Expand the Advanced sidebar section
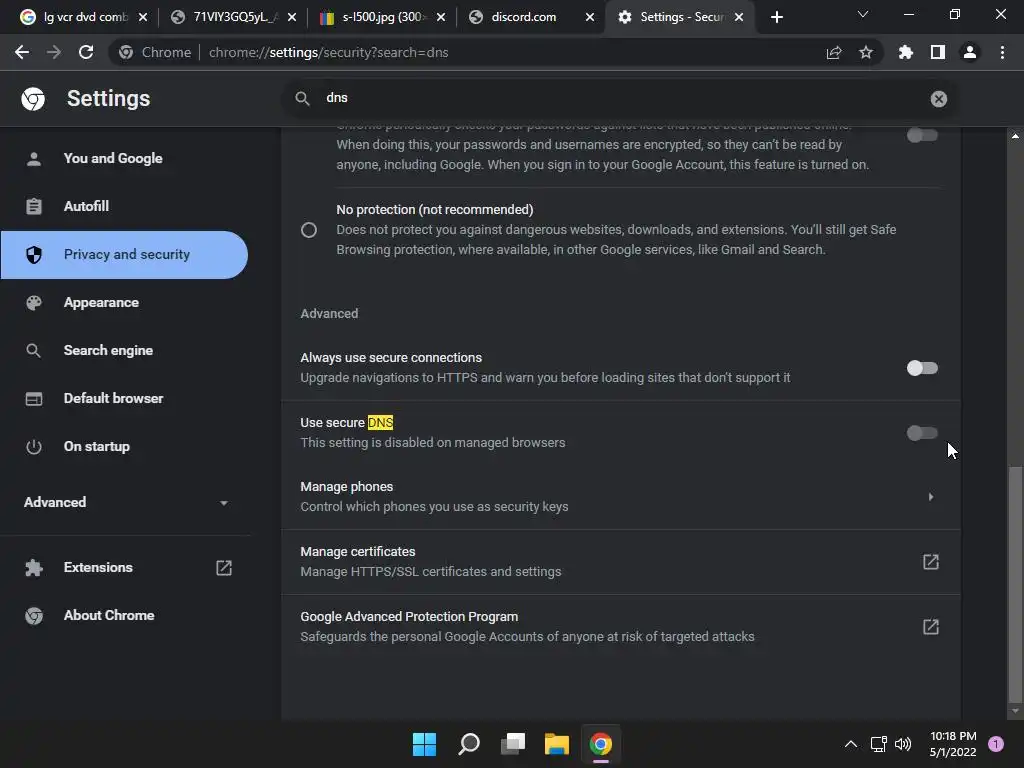Screen dimensions: 1024x768 point(126,502)
